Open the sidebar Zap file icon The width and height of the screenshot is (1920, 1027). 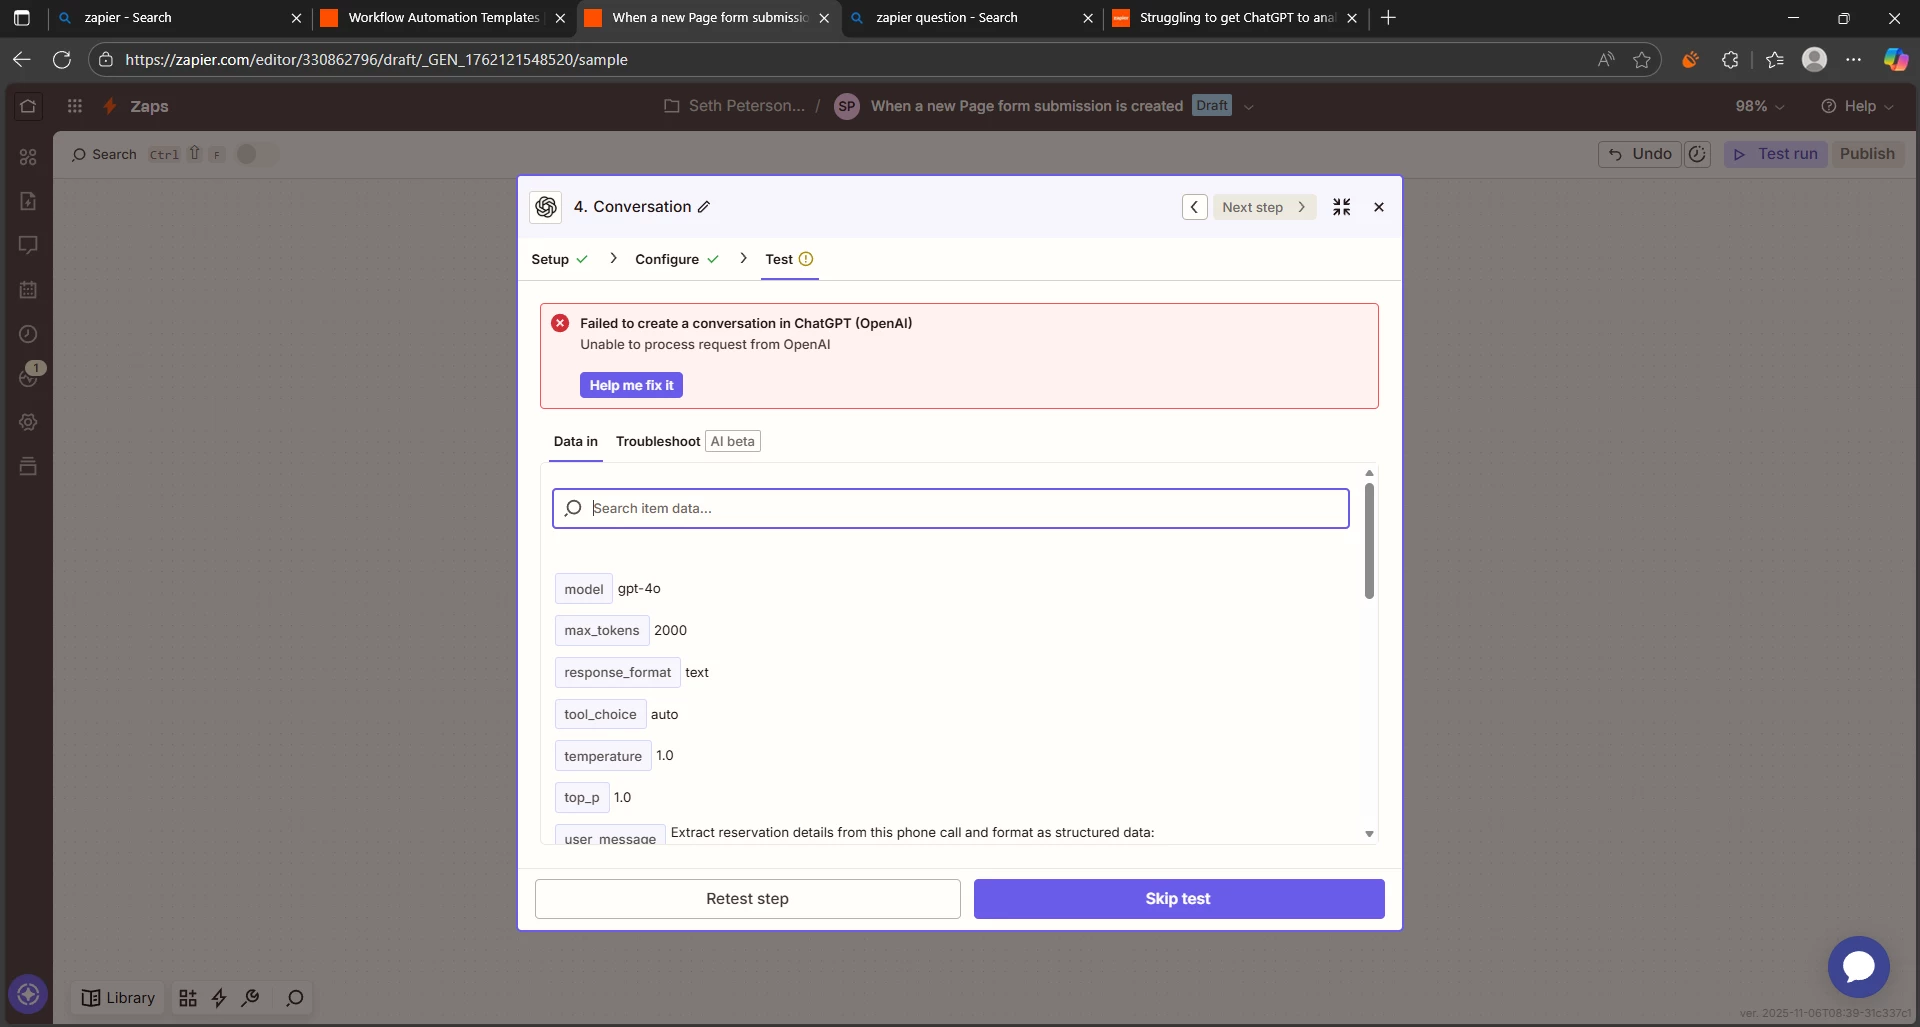point(28,201)
